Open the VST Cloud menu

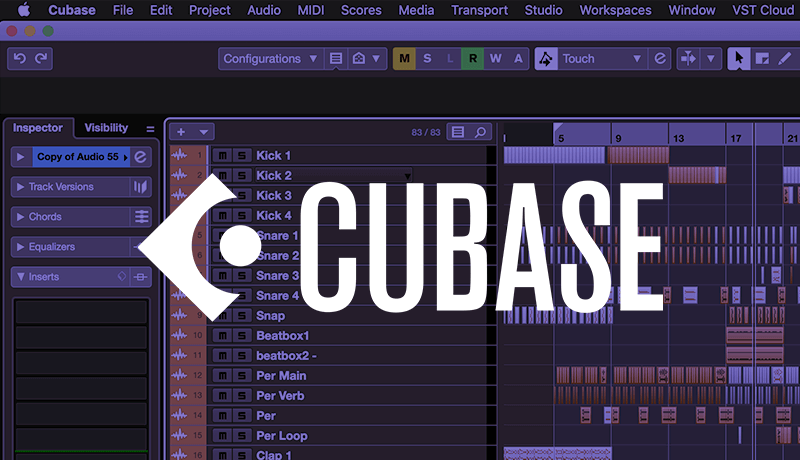point(763,10)
